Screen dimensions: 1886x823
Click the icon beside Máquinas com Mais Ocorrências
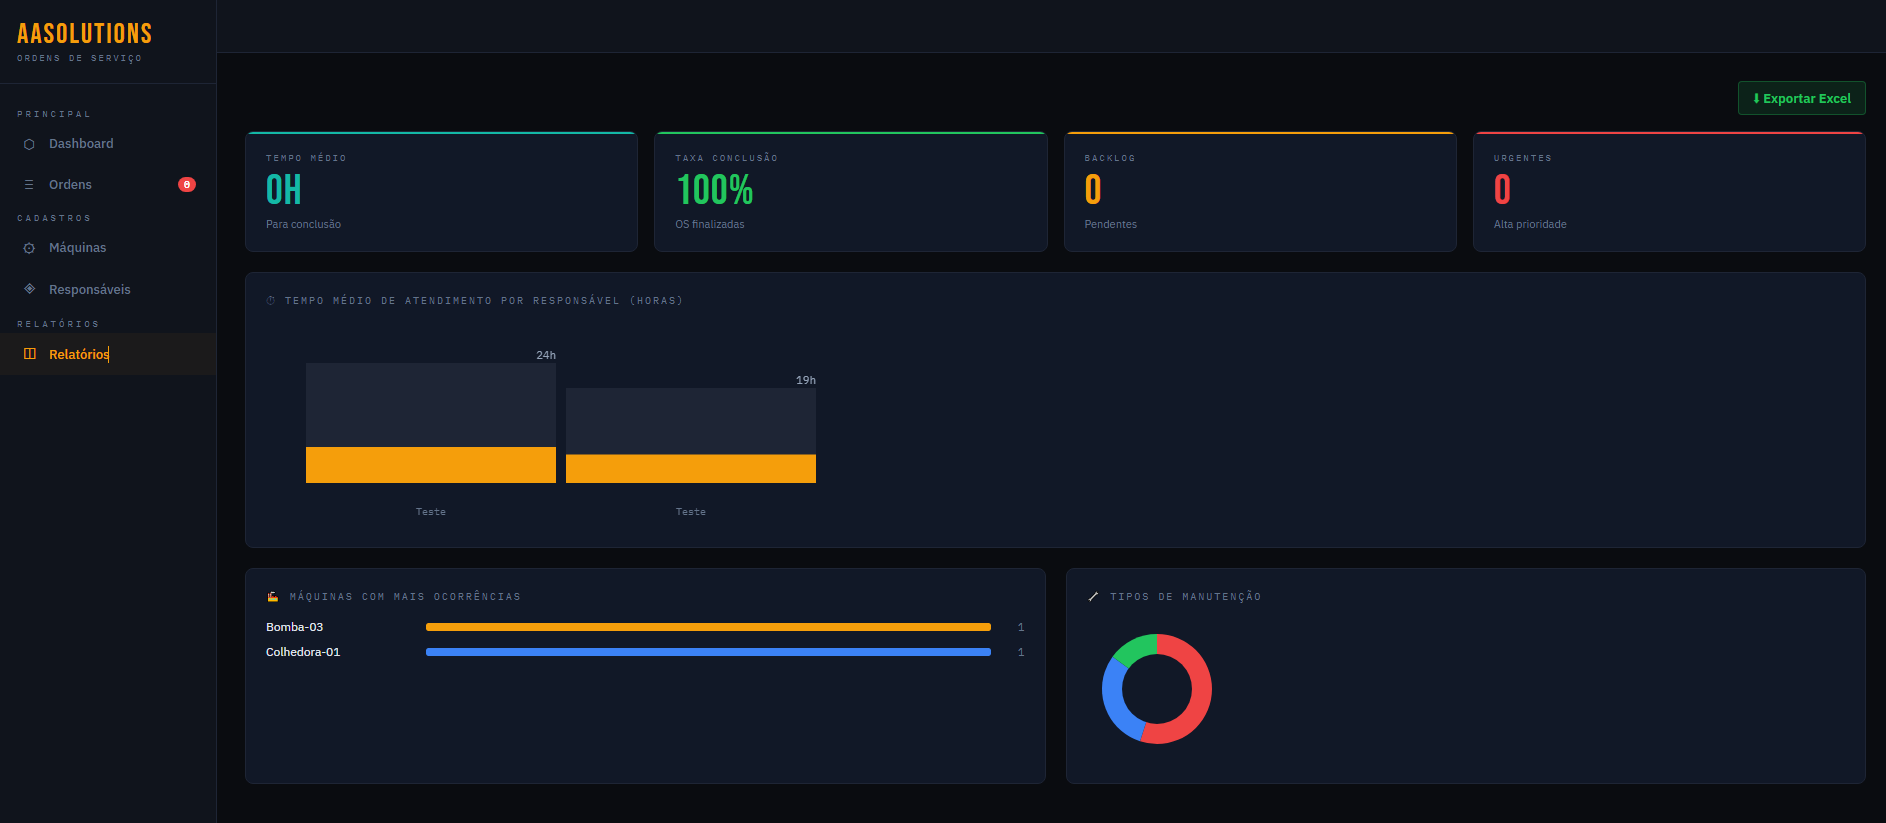click(273, 597)
